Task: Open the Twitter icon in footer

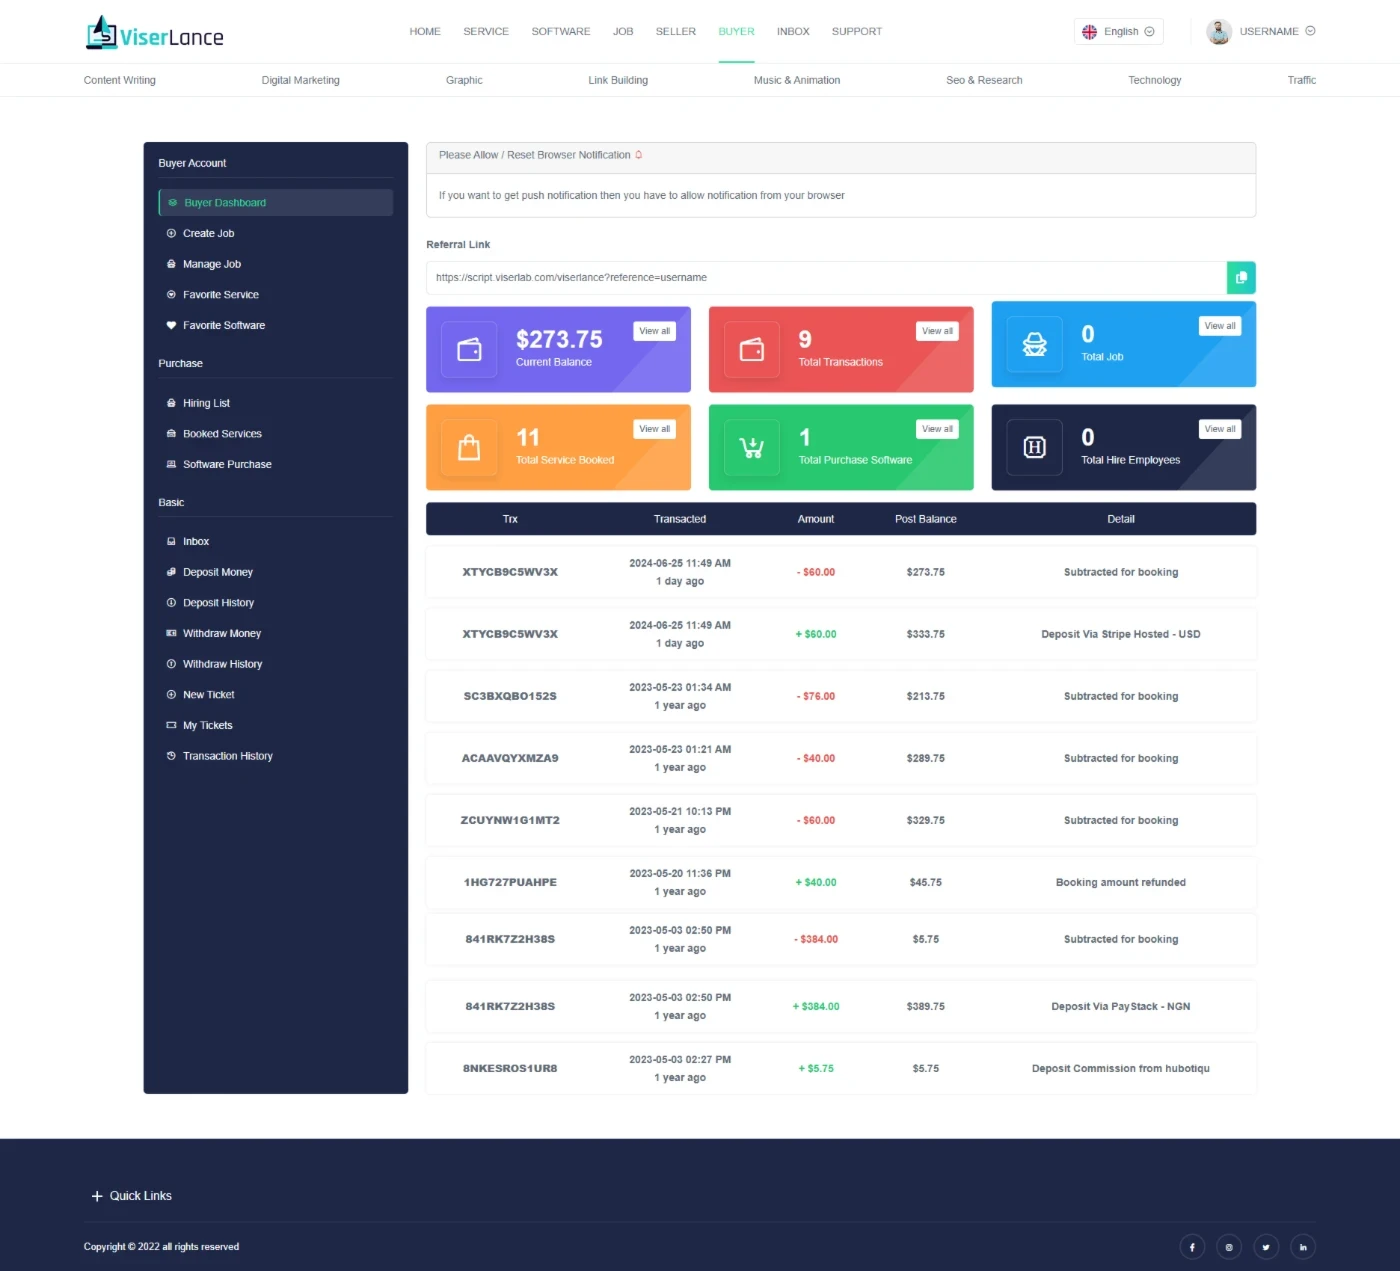Action: (x=1265, y=1247)
